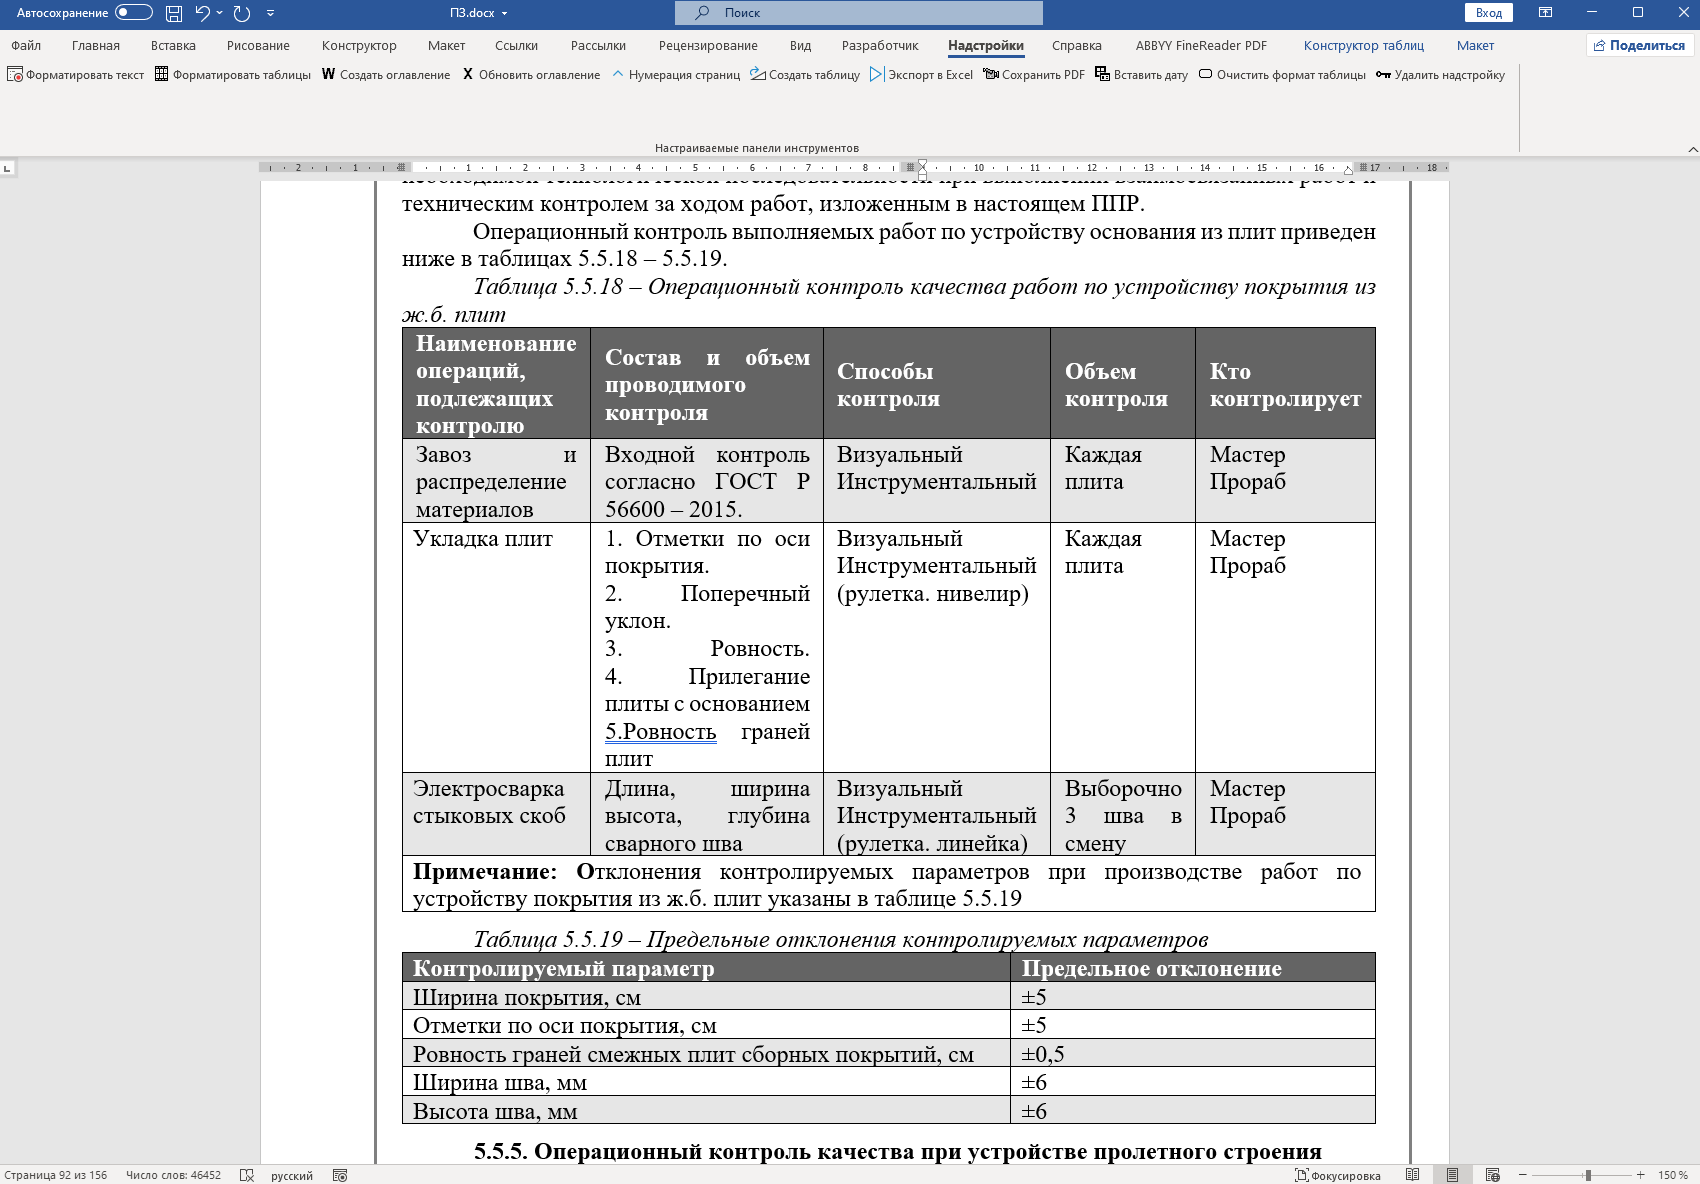
Task: Open the Undo history dropdown arrow
Action: click(220, 13)
